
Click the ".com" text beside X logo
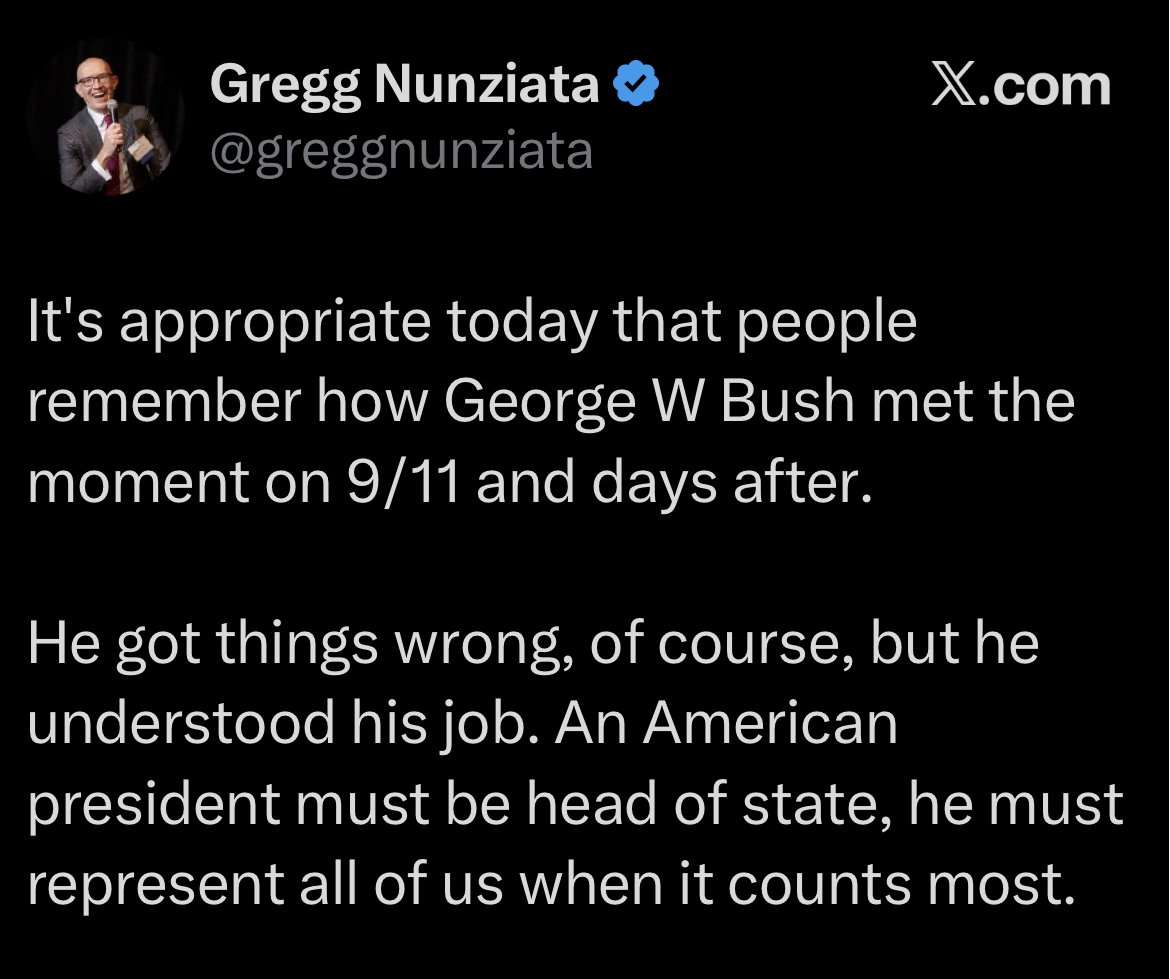1045,86
